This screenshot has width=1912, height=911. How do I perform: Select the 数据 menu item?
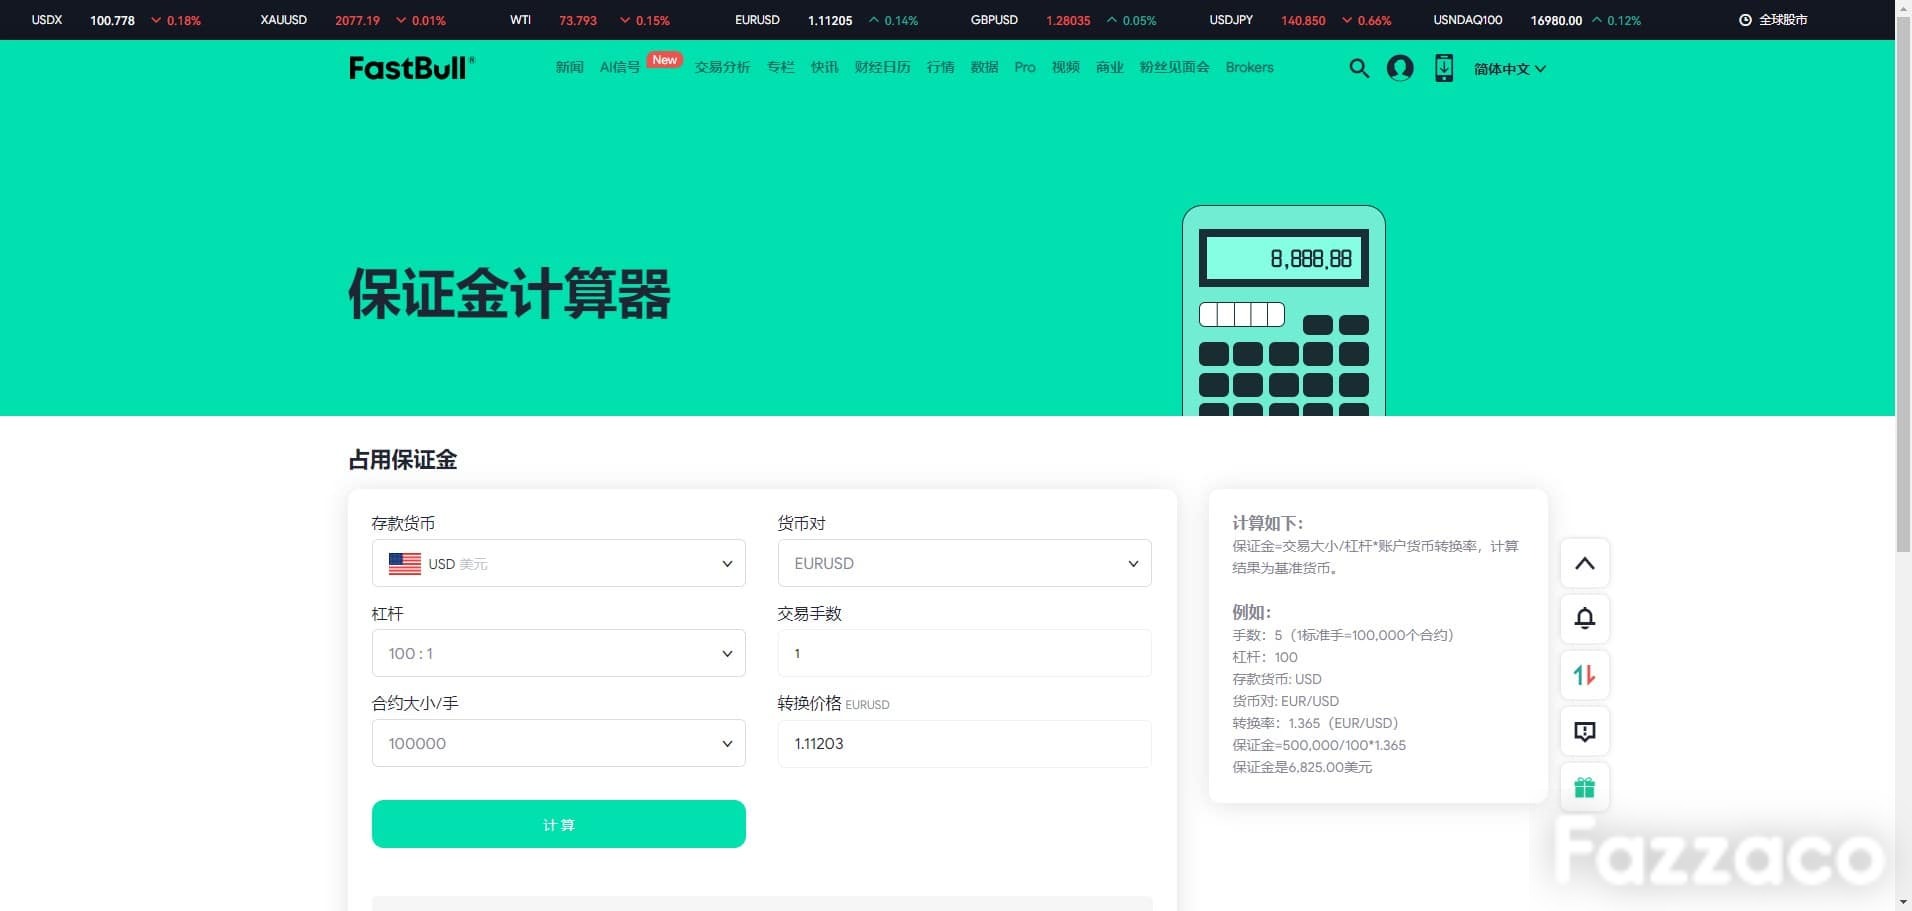tap(984, 68)
